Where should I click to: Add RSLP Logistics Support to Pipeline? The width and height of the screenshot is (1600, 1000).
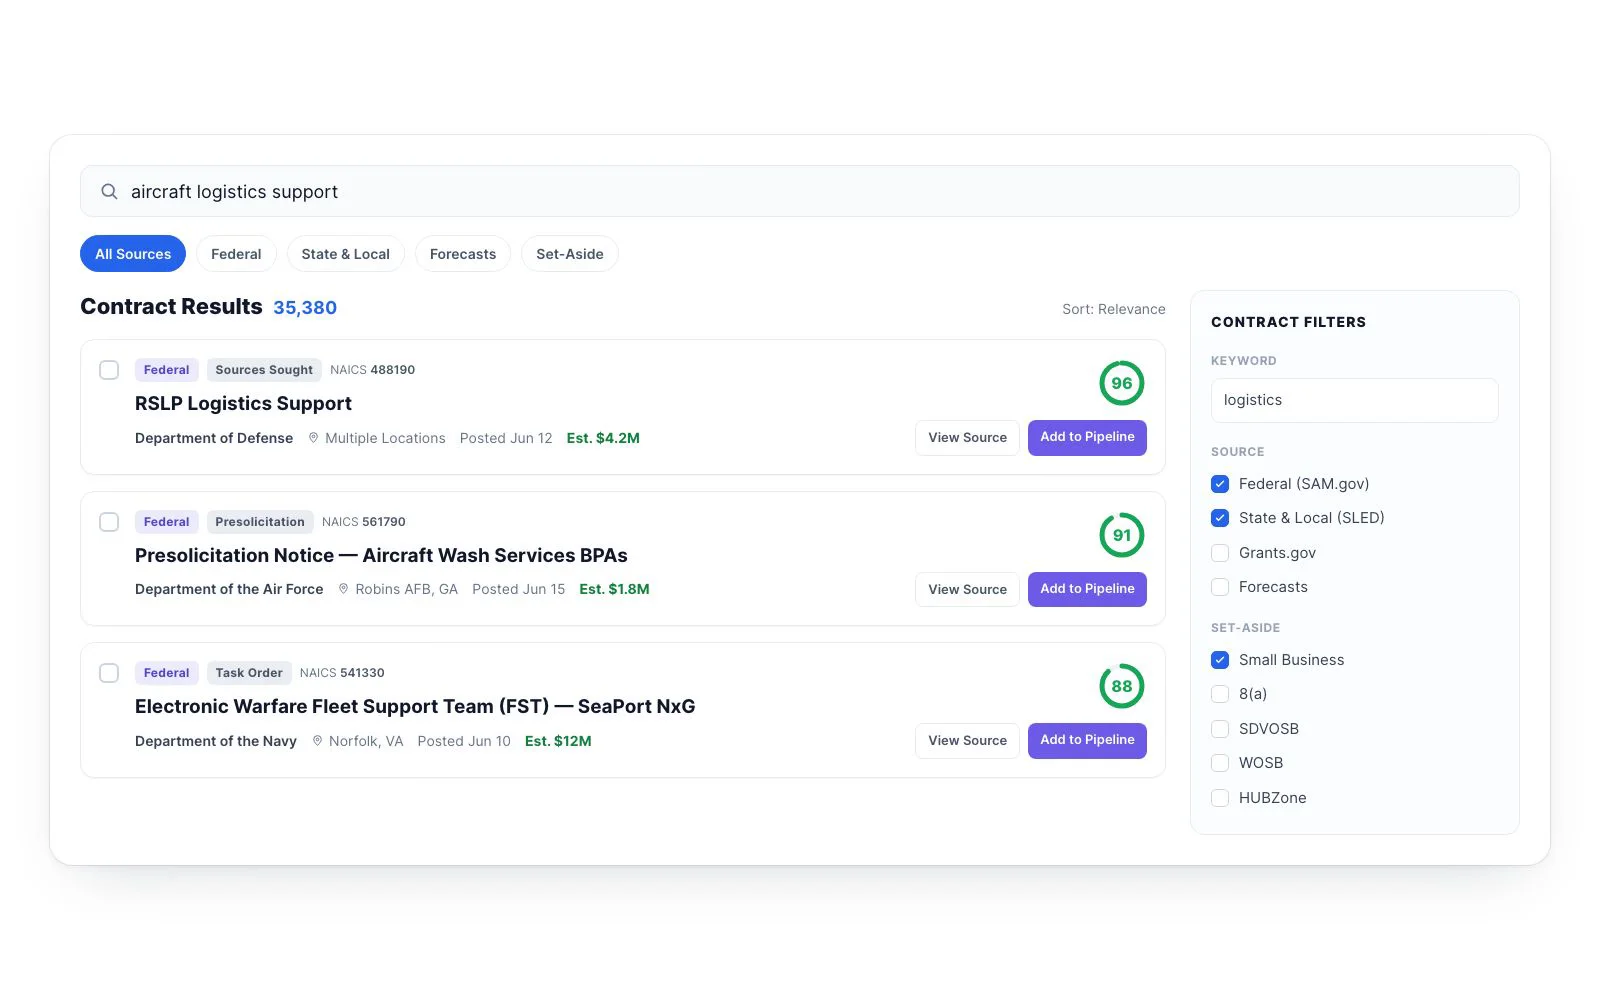coord(1087,437)
